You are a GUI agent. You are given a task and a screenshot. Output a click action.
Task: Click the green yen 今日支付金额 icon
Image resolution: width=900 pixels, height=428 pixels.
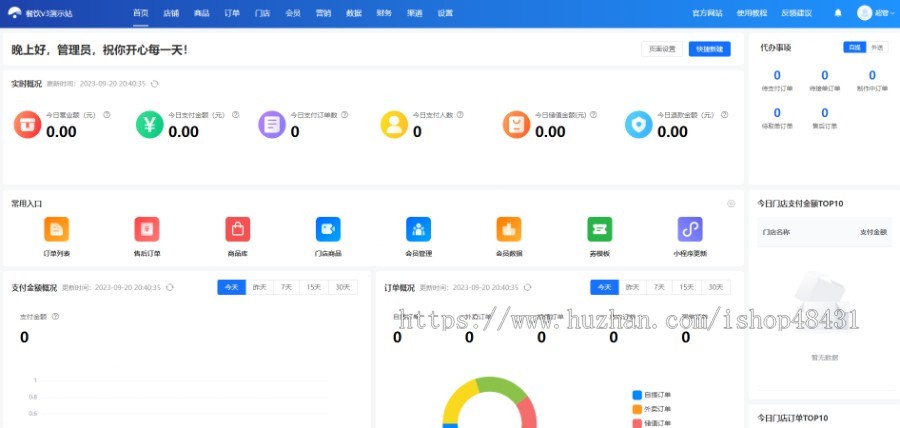[150, 124]
